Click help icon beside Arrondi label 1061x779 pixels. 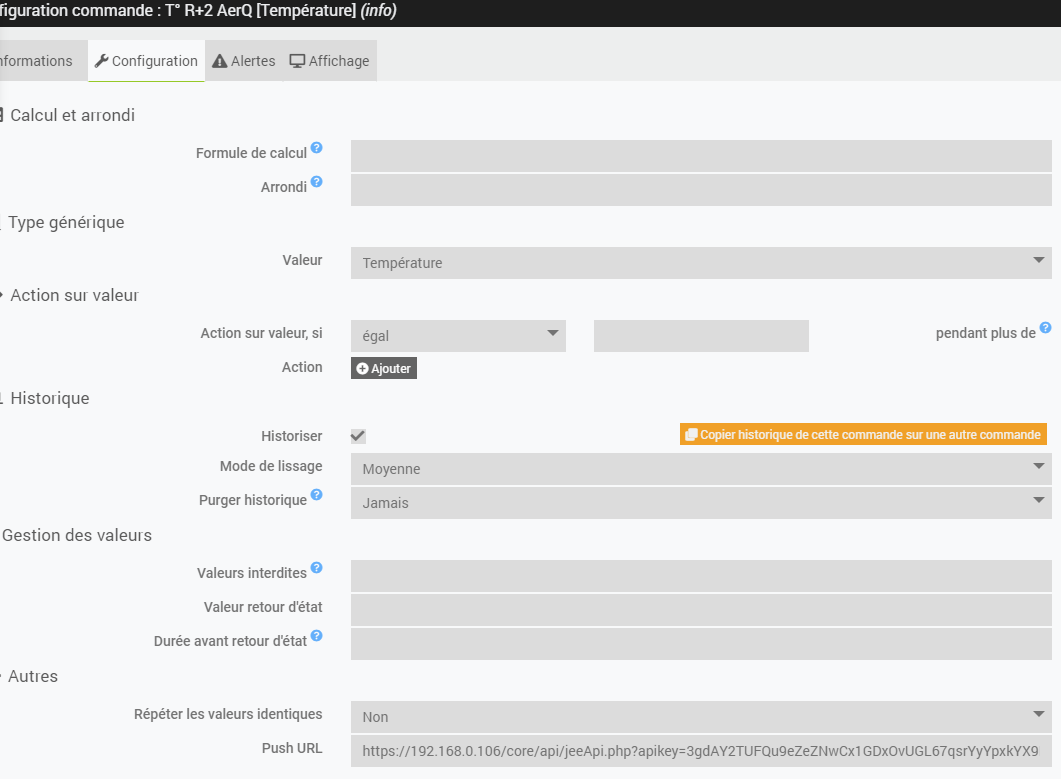click(317, 181)
